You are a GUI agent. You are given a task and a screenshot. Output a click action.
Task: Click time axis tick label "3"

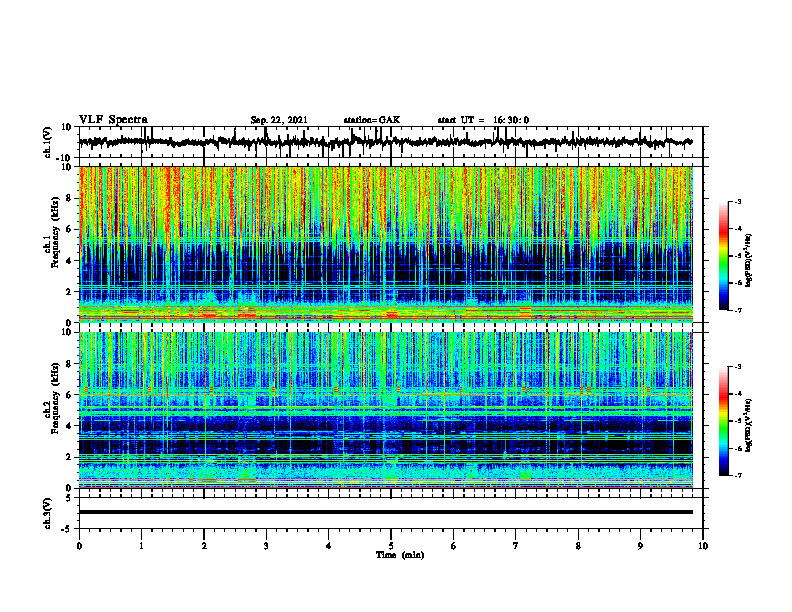coord(266,546)
